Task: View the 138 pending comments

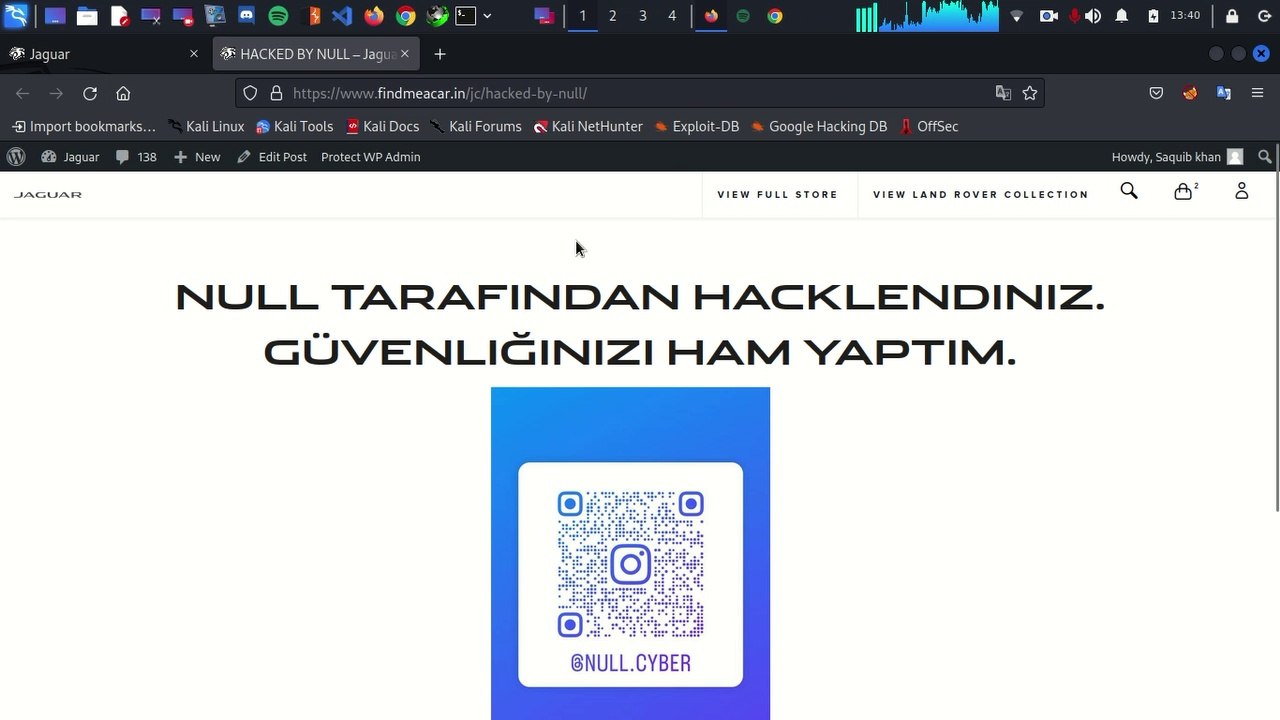Action: [x=136, y=157]
